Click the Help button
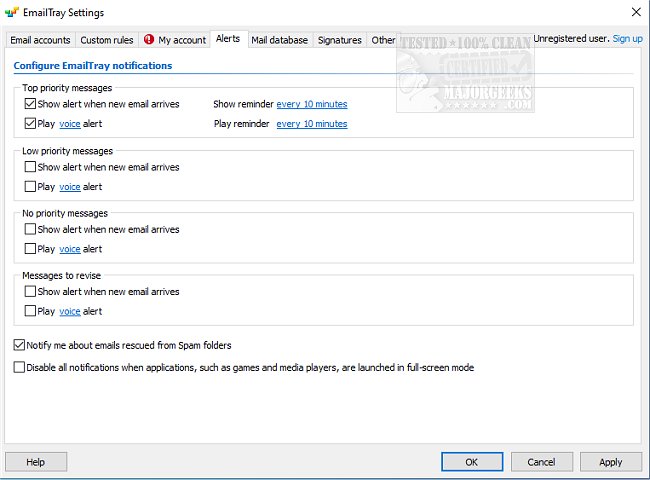Image resolution: width=650 pixels, height=480 pixels. coord(36,462)
